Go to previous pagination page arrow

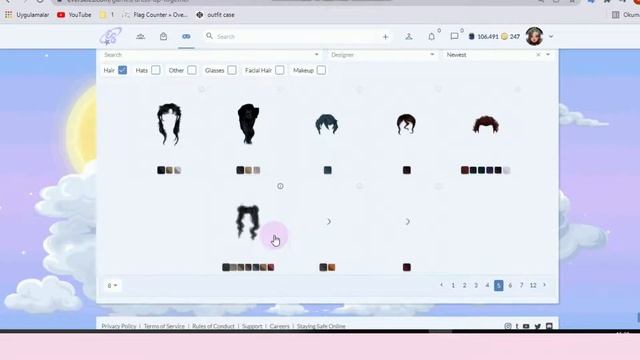point(442,285)
